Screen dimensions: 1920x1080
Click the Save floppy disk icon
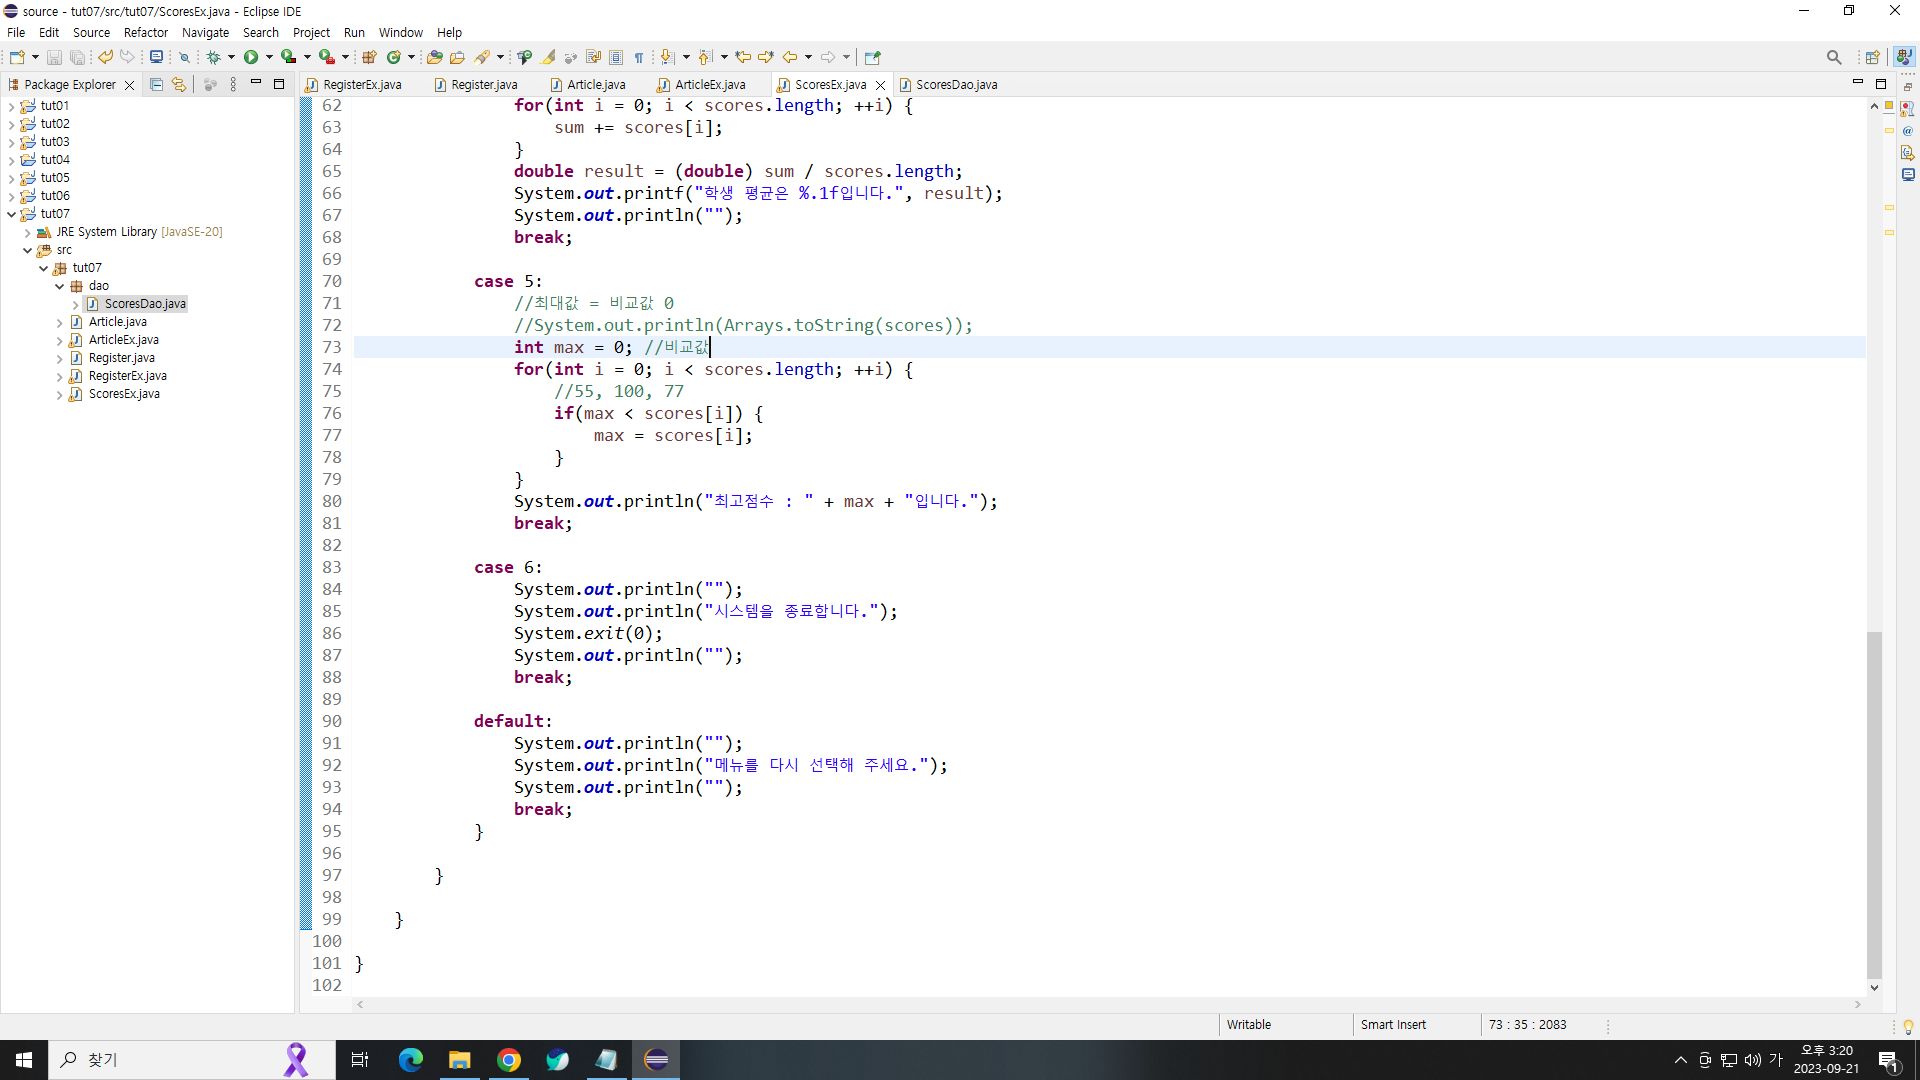click(55, 57)
